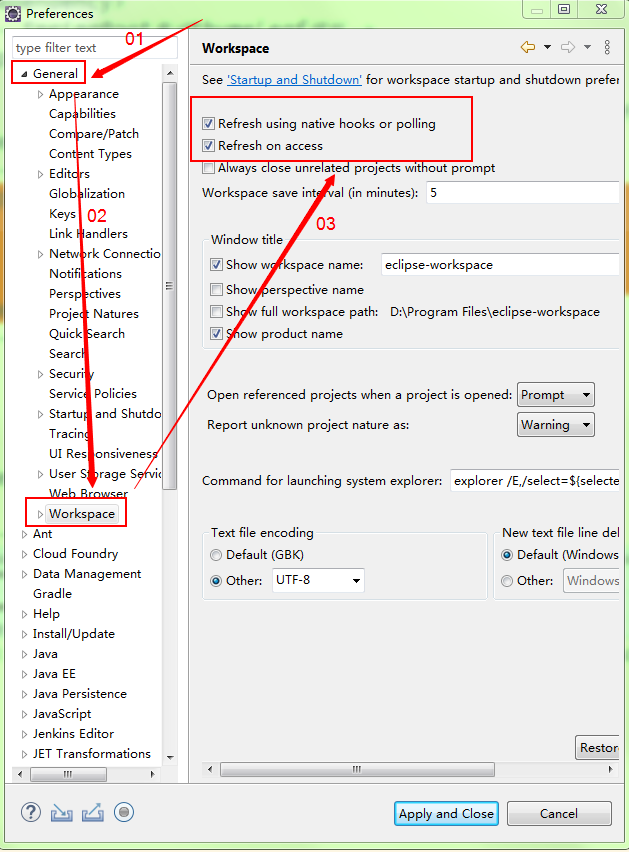Toggle Show product name checkbox

click(x=216, y=334)
